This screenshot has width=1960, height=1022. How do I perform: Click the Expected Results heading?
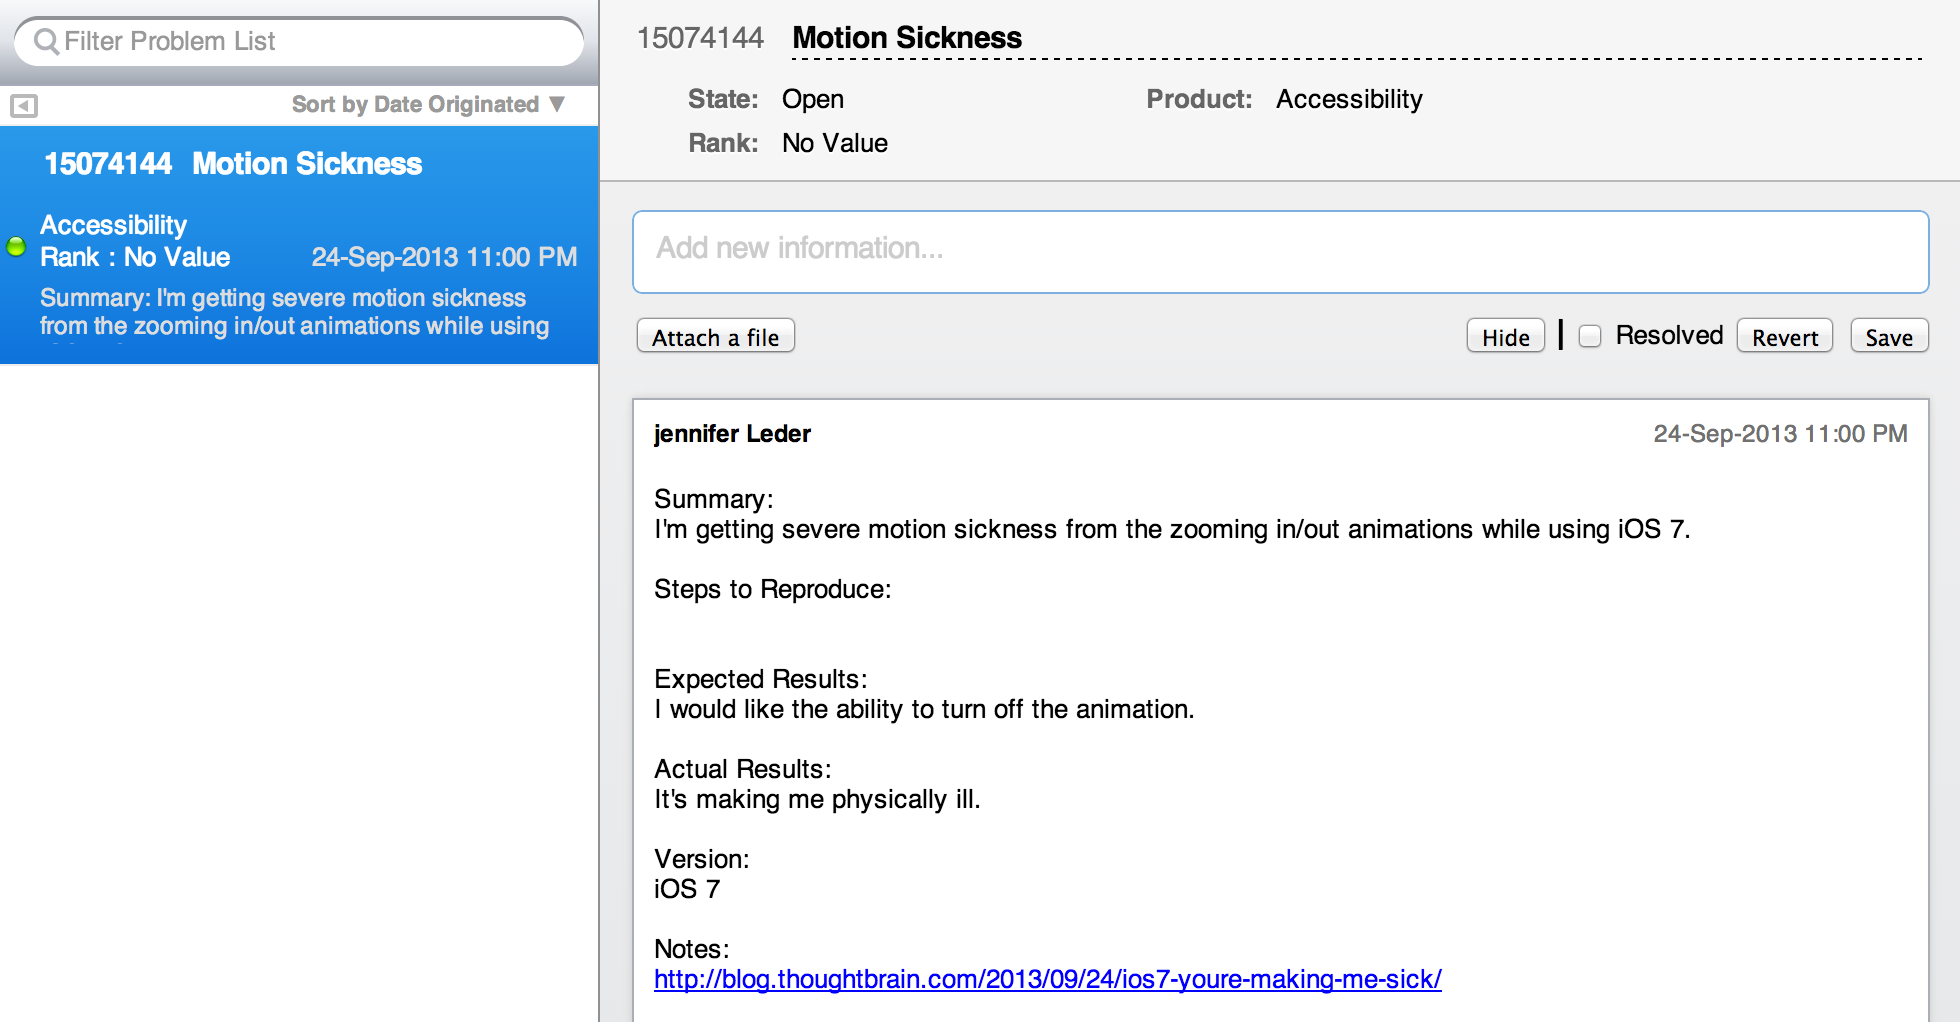(761, 679)
